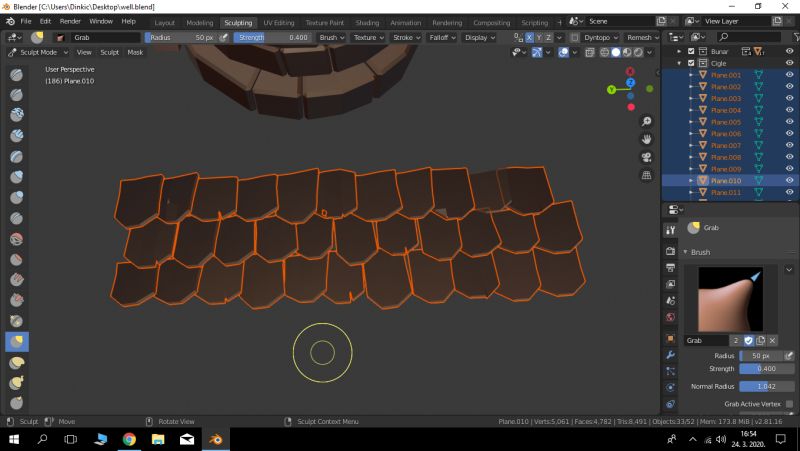800x451 pixels.
Task: Open File Explorer from the taskbar
Action: 158,439
